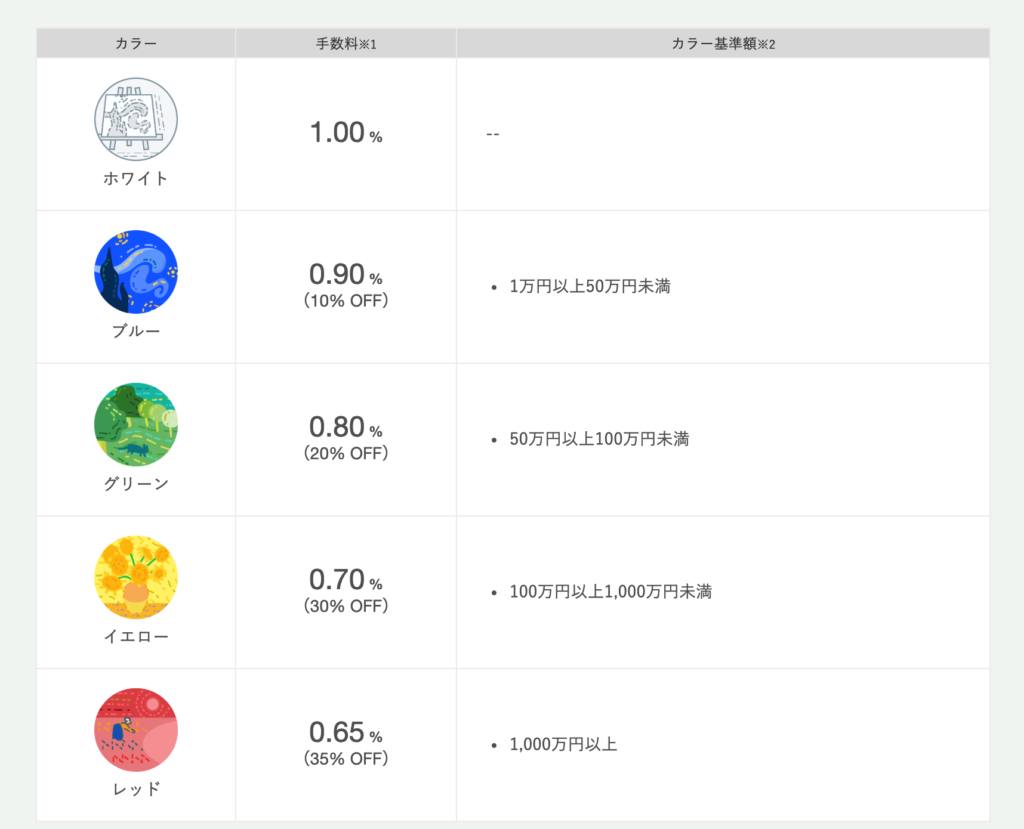Screen dimensions: 1024x829
Task: Click the カラー column header
Action: click(136, 44)
